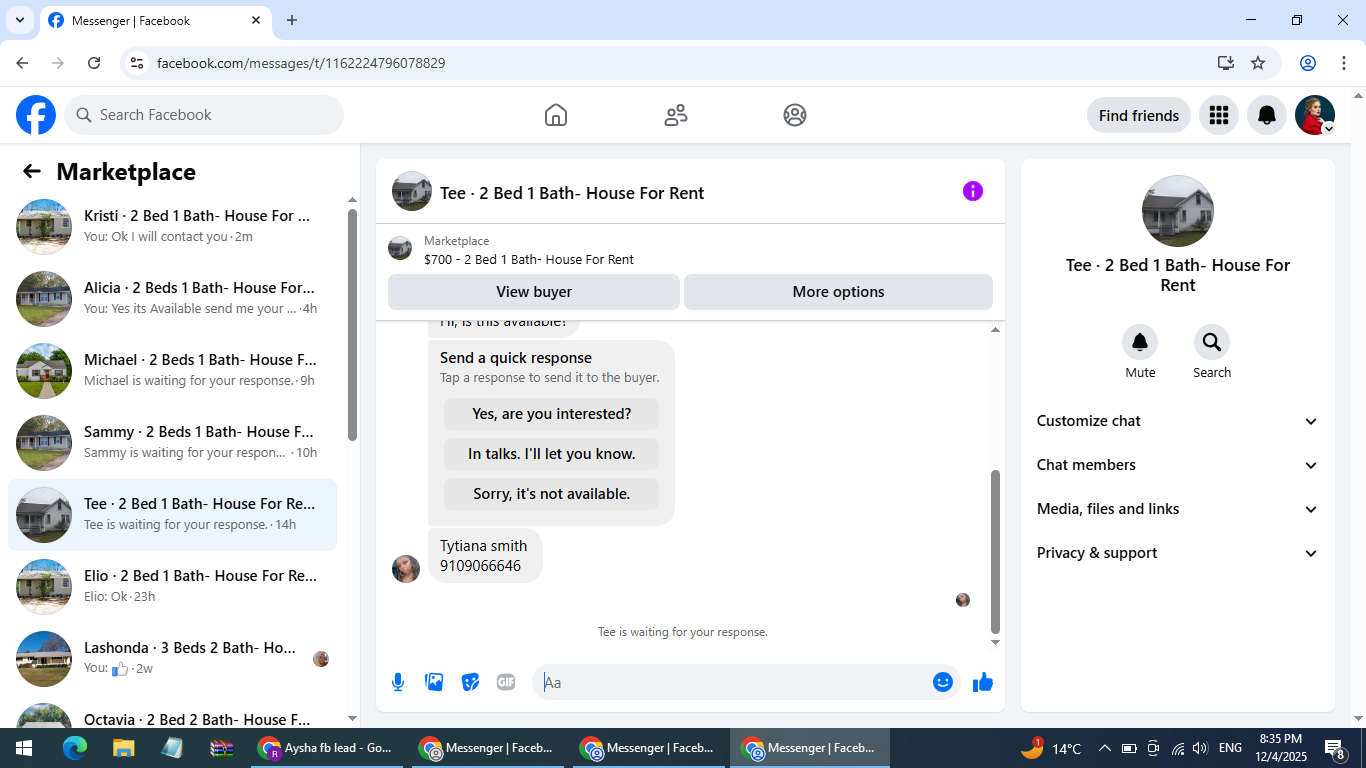Send a thumbs-up like
This screenshot has height=768, width=1366.
(x=983, y=682)
